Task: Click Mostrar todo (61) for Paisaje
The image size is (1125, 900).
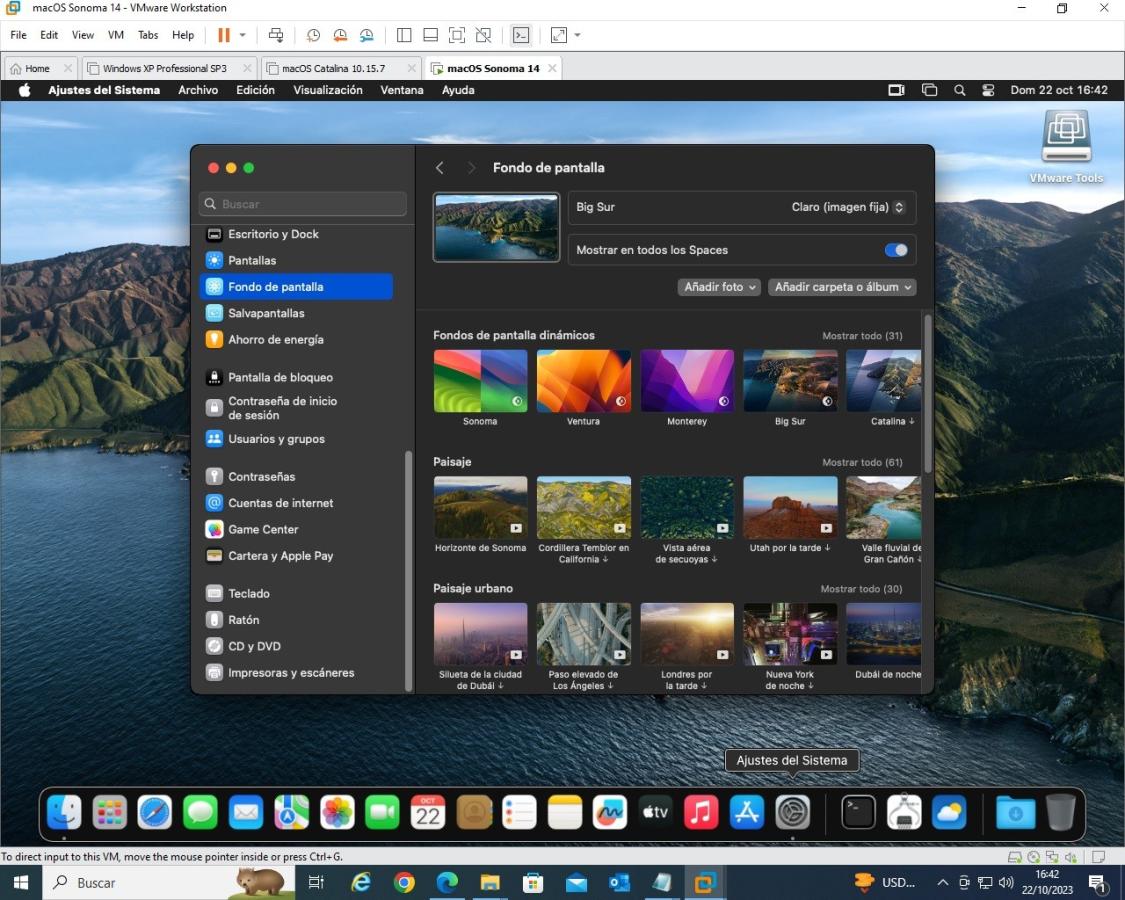Action: (862, 463)
